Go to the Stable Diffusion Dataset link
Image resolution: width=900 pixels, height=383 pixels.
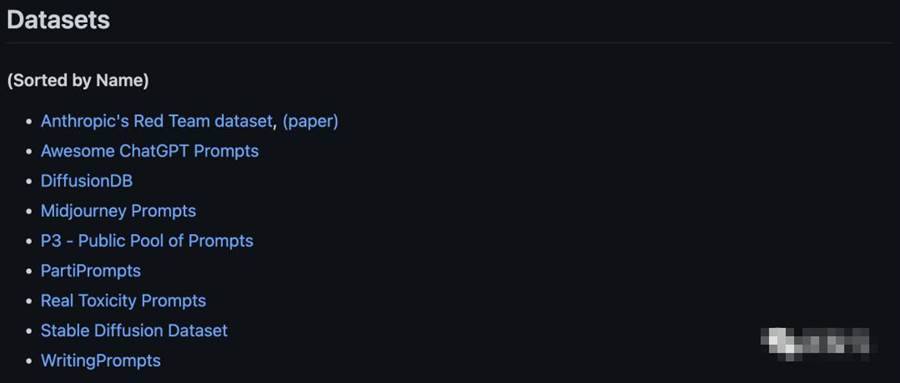click(x=134, y=330)
